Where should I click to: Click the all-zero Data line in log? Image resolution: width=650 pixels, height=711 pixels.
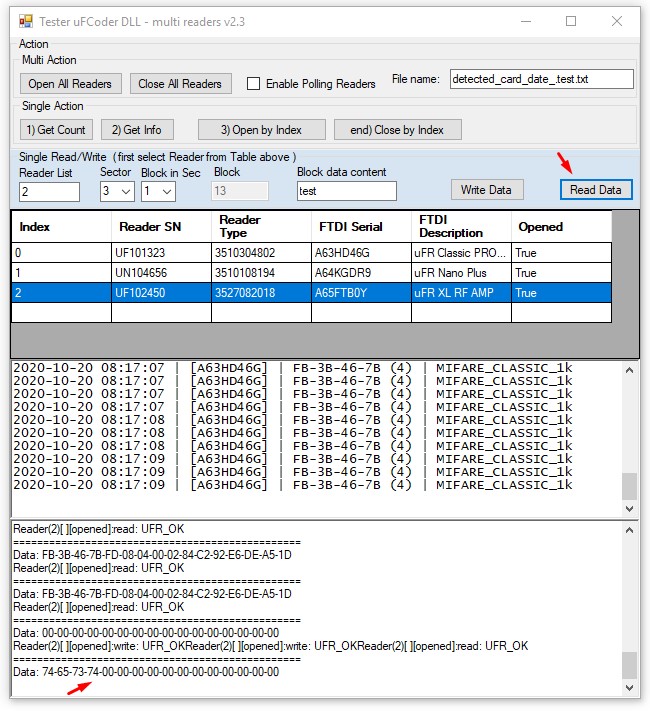[x=146, y=633]
